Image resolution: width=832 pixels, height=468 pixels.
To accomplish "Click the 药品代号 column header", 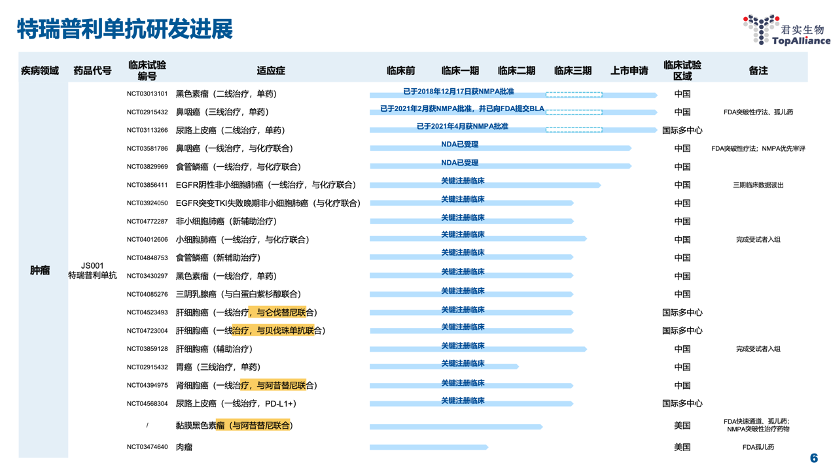I will pyautogui.click(x=92, y=71).
